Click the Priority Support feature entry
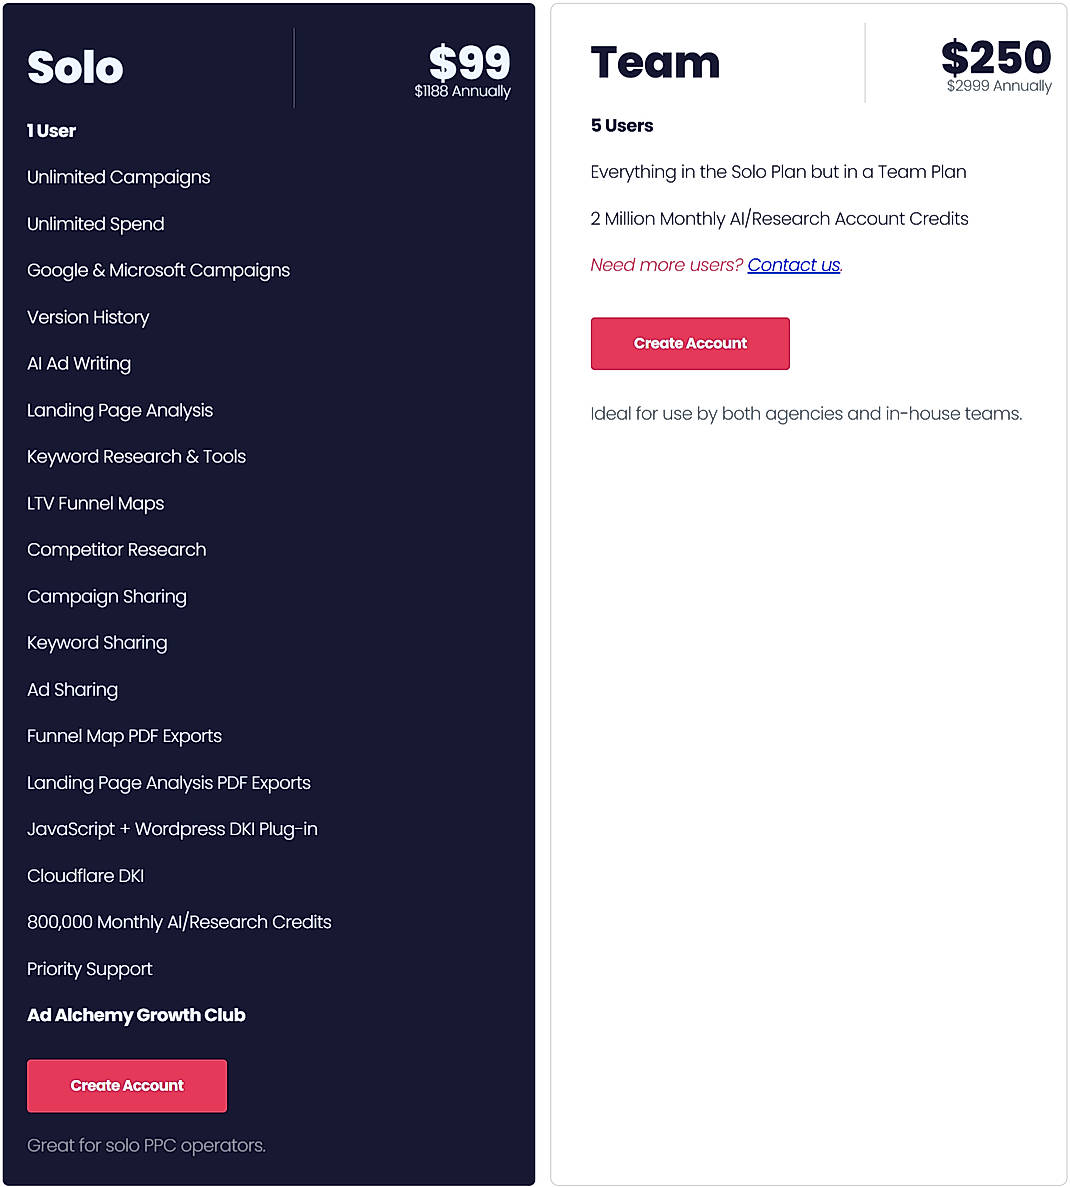The image size is (1070, 1187). pyautogui.click(x=89, y=968)
